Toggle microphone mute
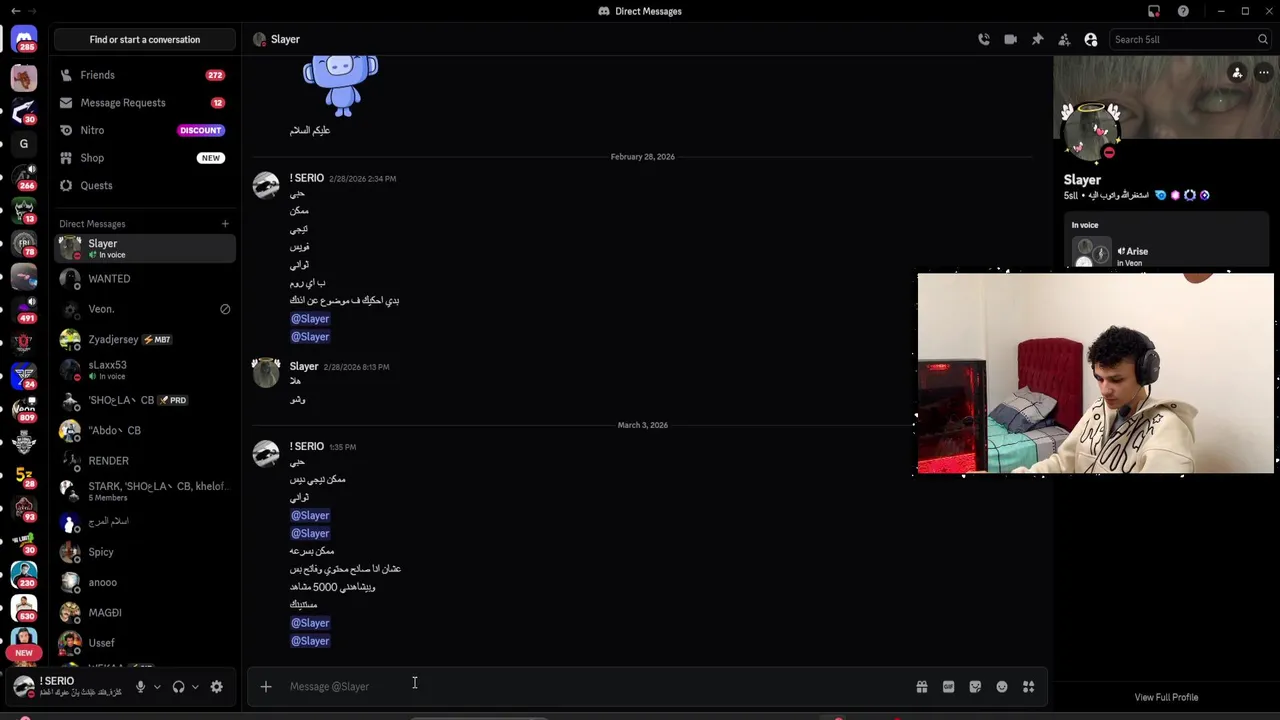This screenshot has width=1280, height=720. tap(141, 687)
